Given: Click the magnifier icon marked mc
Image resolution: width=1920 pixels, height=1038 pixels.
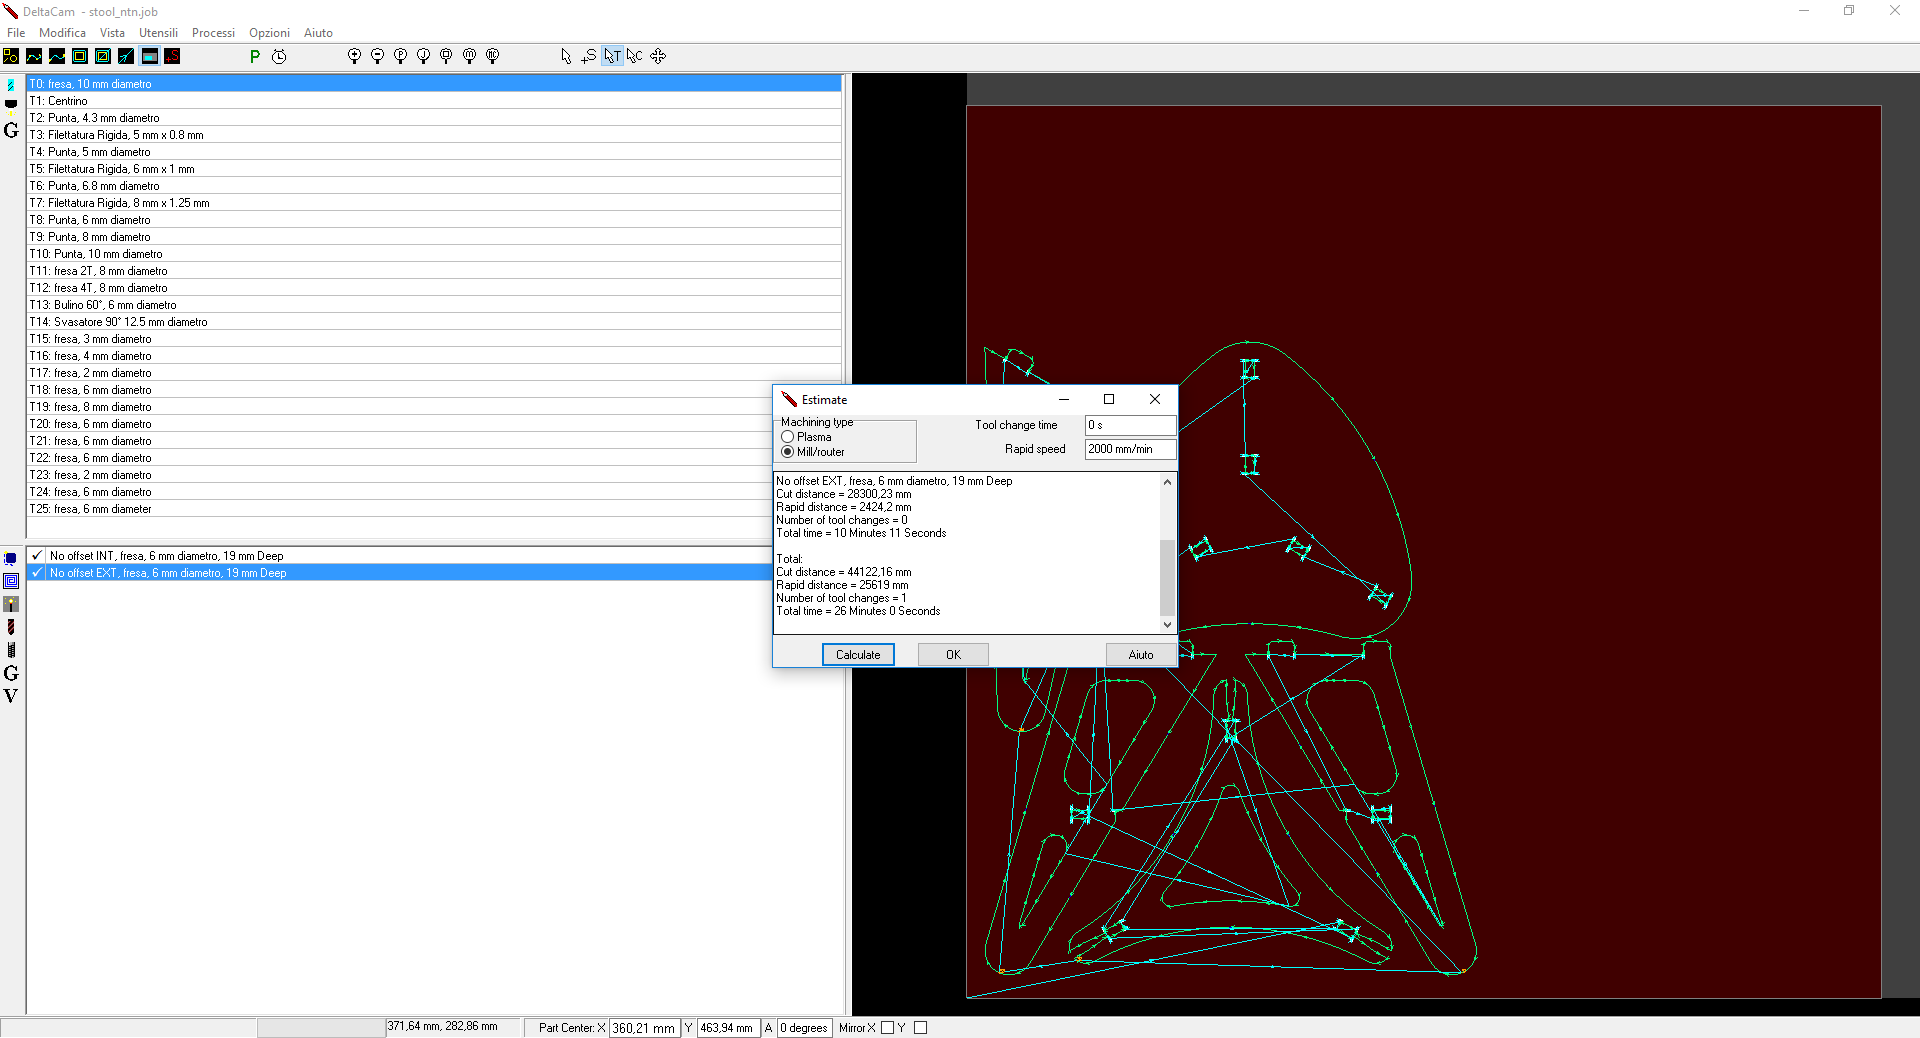Looking at the screenshot, I should point(492,56).
